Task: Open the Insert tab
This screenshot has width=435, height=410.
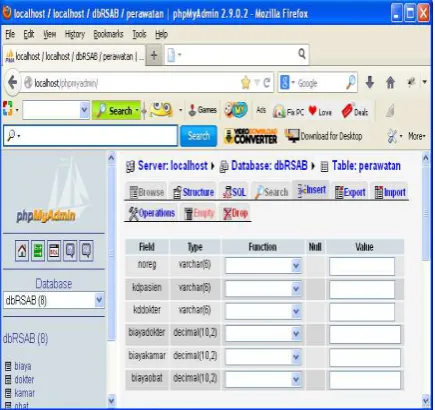Action: pos(311,190)
